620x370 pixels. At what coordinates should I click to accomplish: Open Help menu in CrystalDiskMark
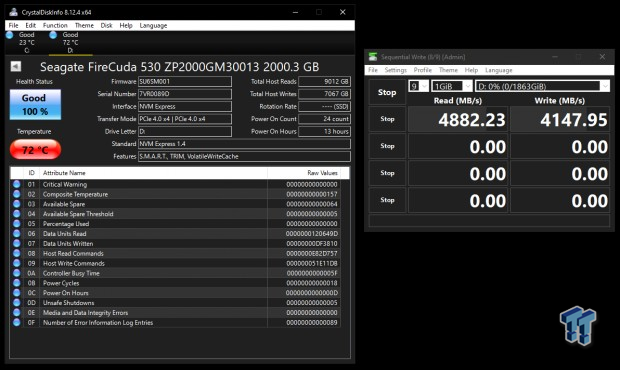471,70
